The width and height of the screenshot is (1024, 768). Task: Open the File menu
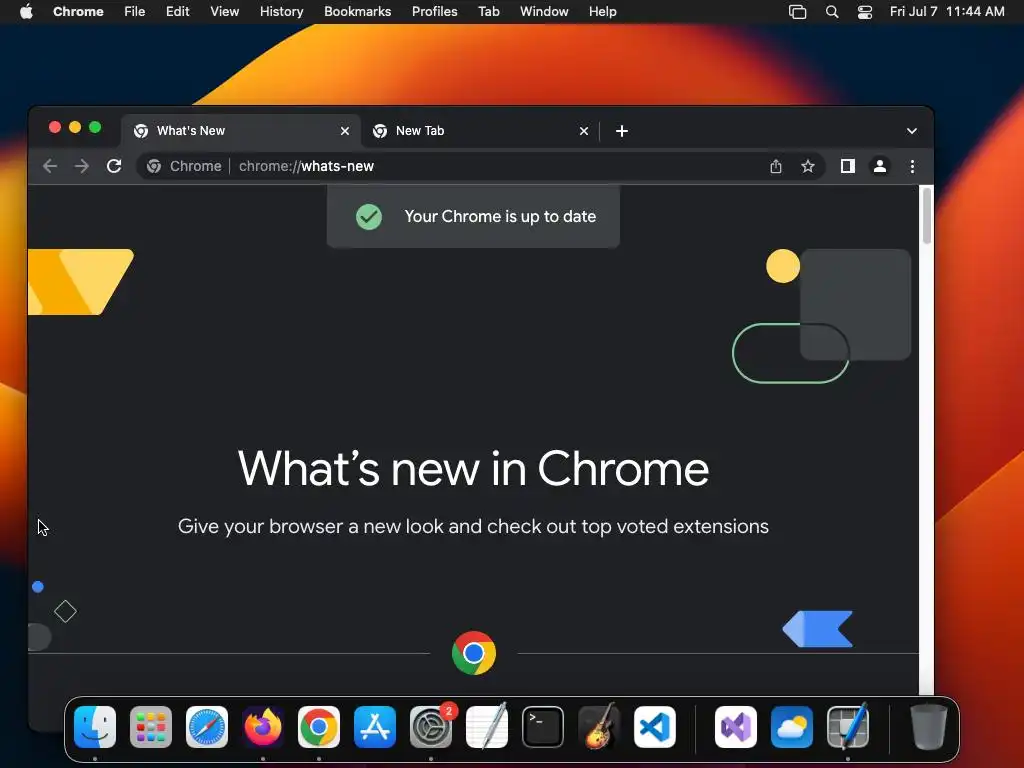pos(135,12)
